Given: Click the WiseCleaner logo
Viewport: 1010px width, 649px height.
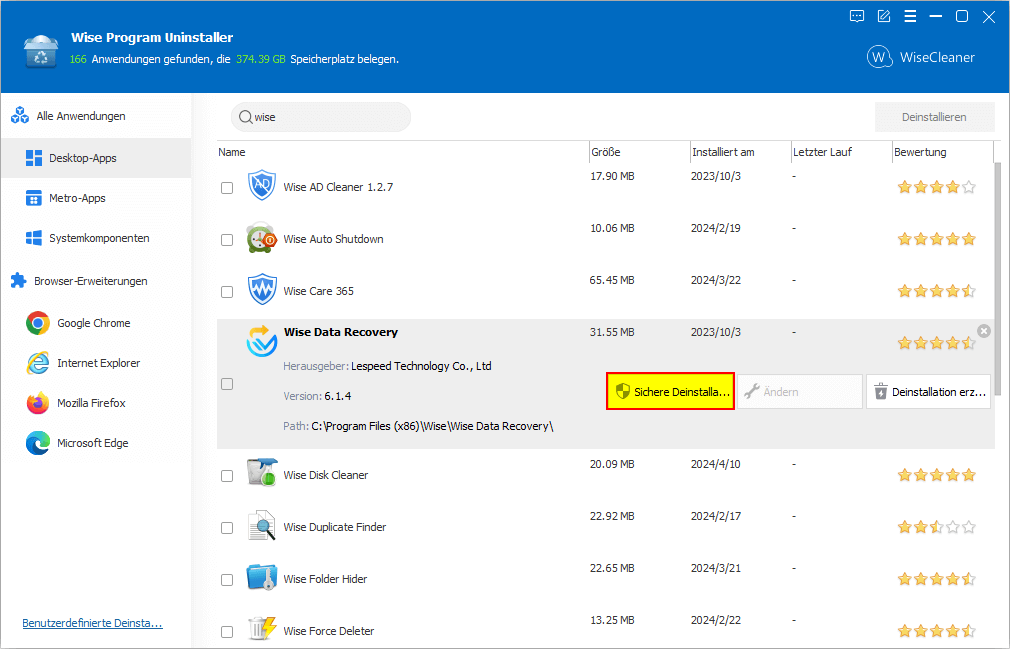Looking at the screenshot, I should coord(921,57).
